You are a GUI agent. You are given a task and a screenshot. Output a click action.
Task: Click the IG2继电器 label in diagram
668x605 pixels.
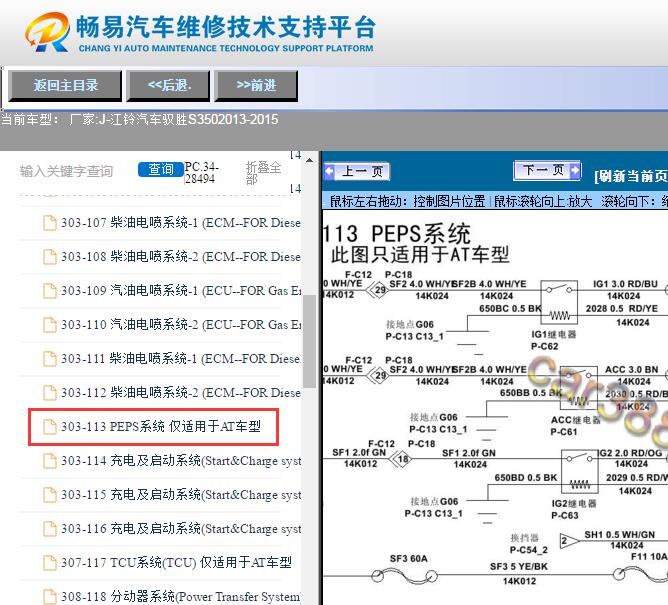574,504
